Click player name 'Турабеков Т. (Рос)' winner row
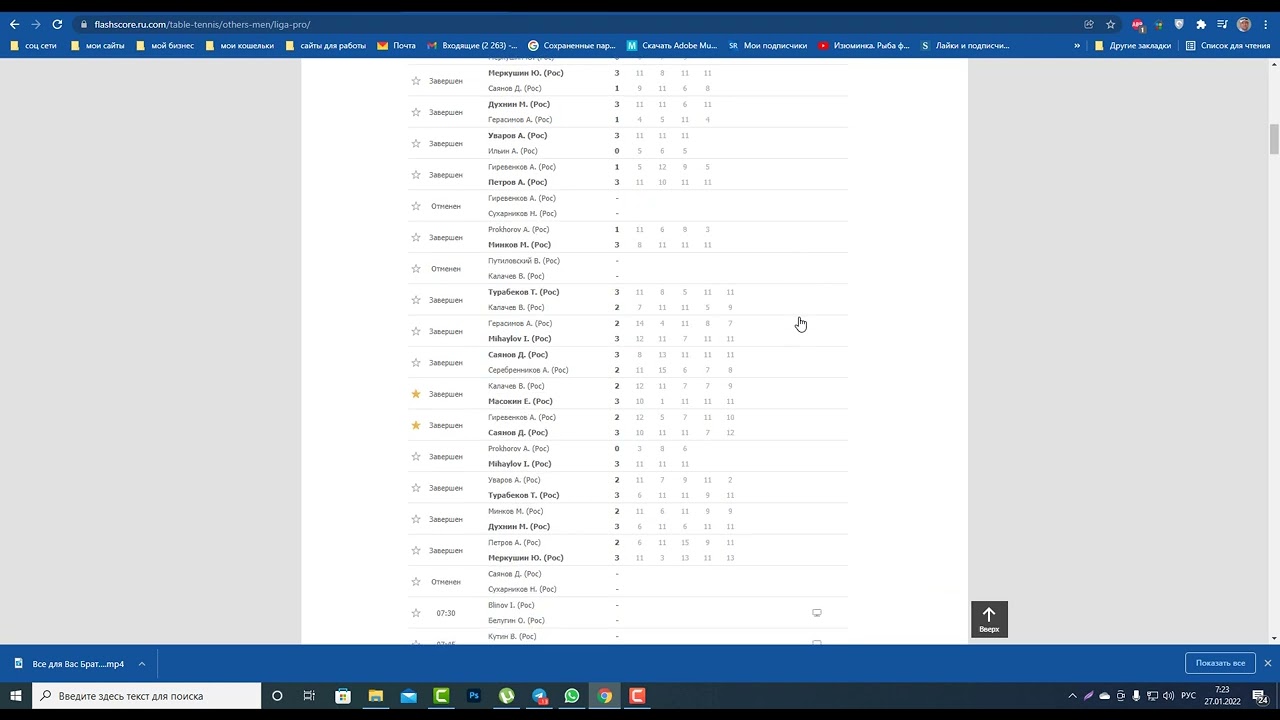Screen dimensions: 1280x720 [523, 292]
